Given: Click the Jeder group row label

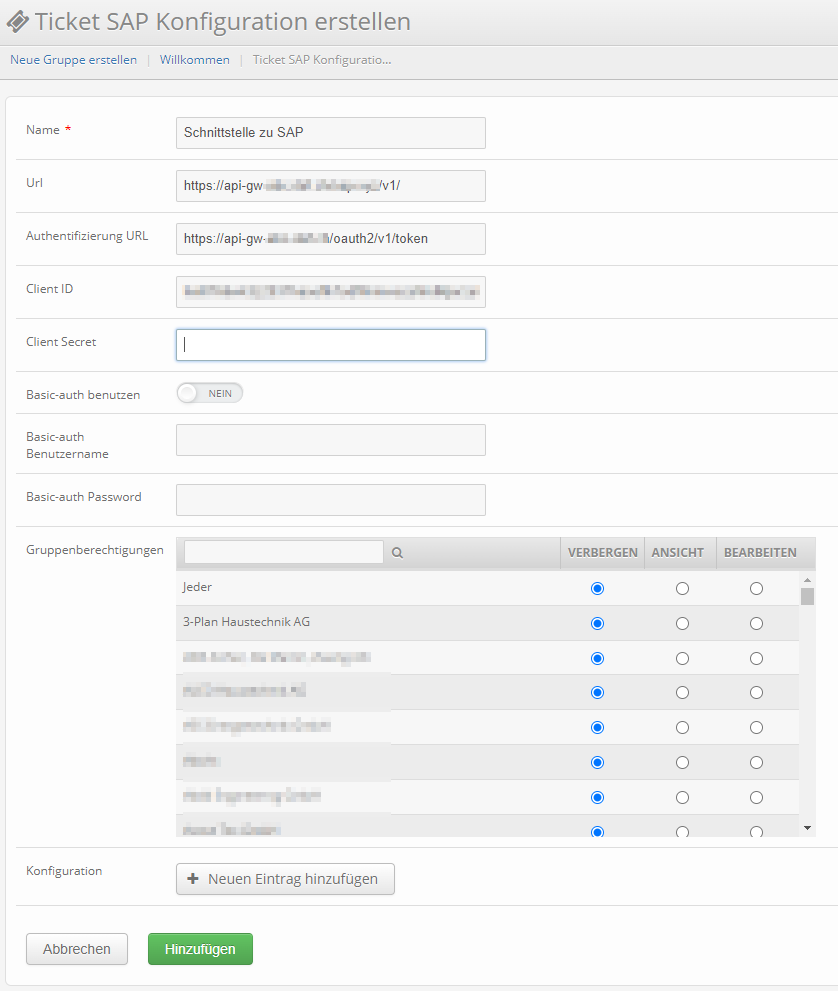Looking at the screenshot, I should 197,587.
